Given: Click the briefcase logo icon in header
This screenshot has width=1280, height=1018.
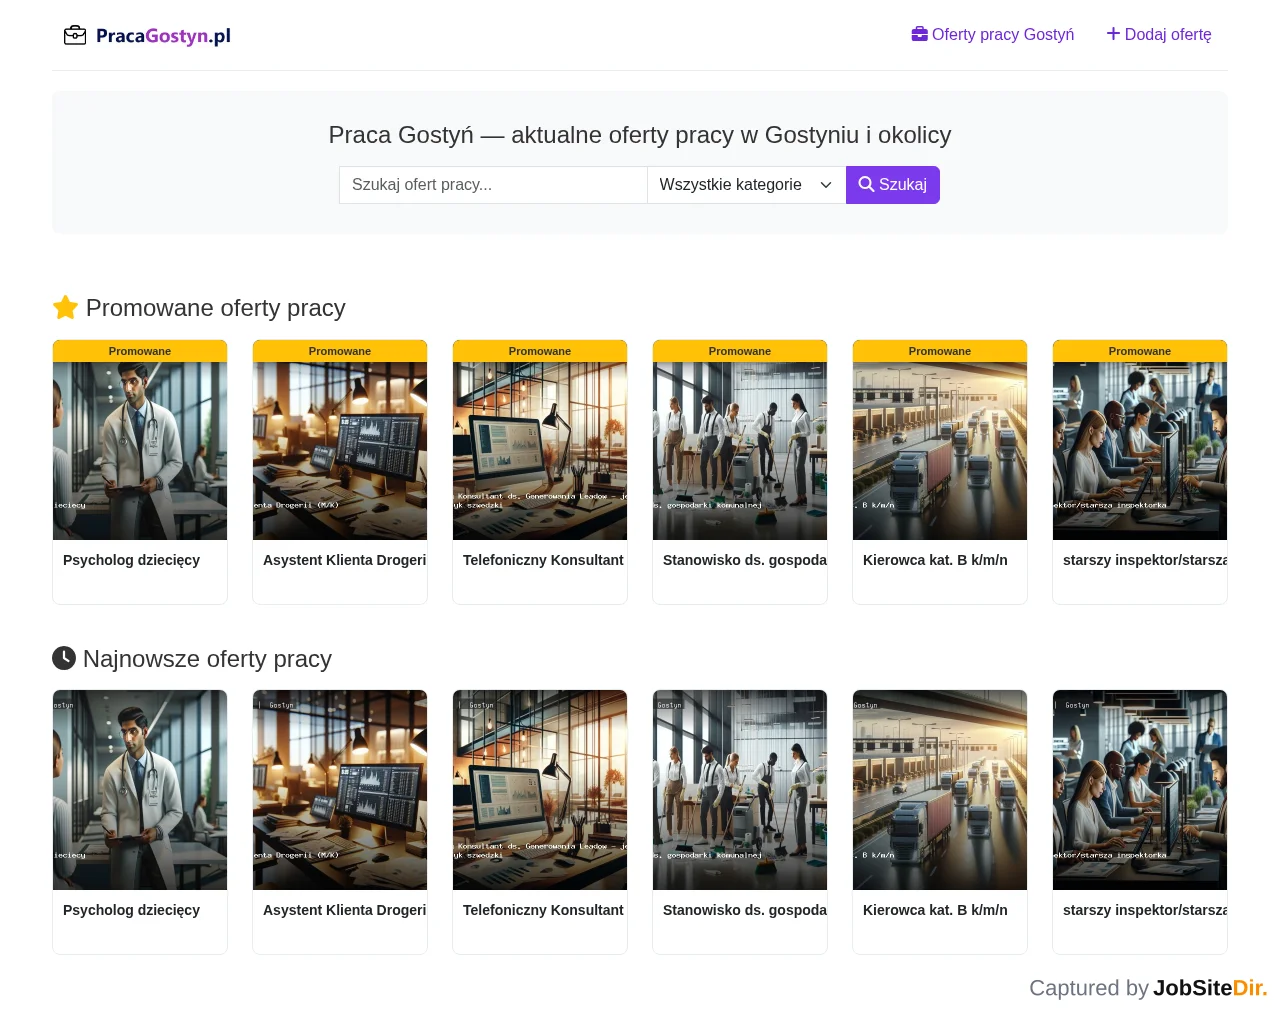Looking at the screenshot, I should pyautogui.click(x=75, y=36).
